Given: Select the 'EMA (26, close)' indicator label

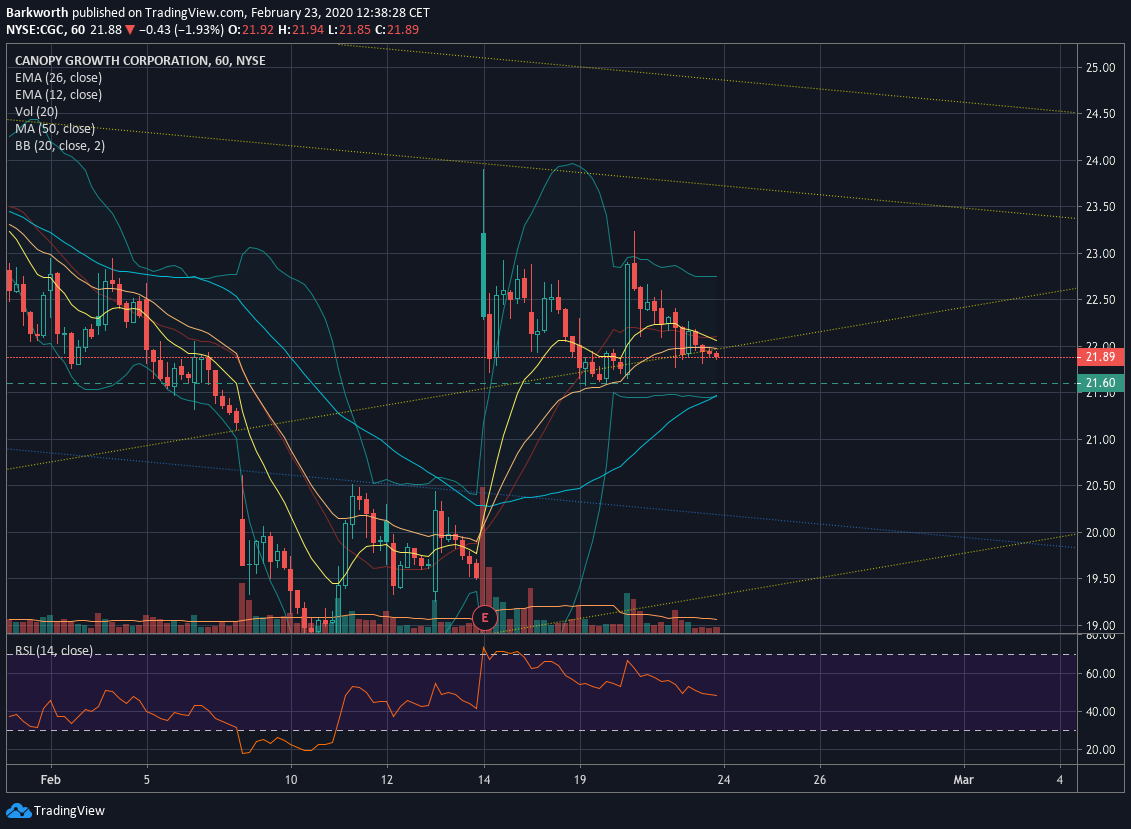Looking at the screenshot, I should (58, 78).
